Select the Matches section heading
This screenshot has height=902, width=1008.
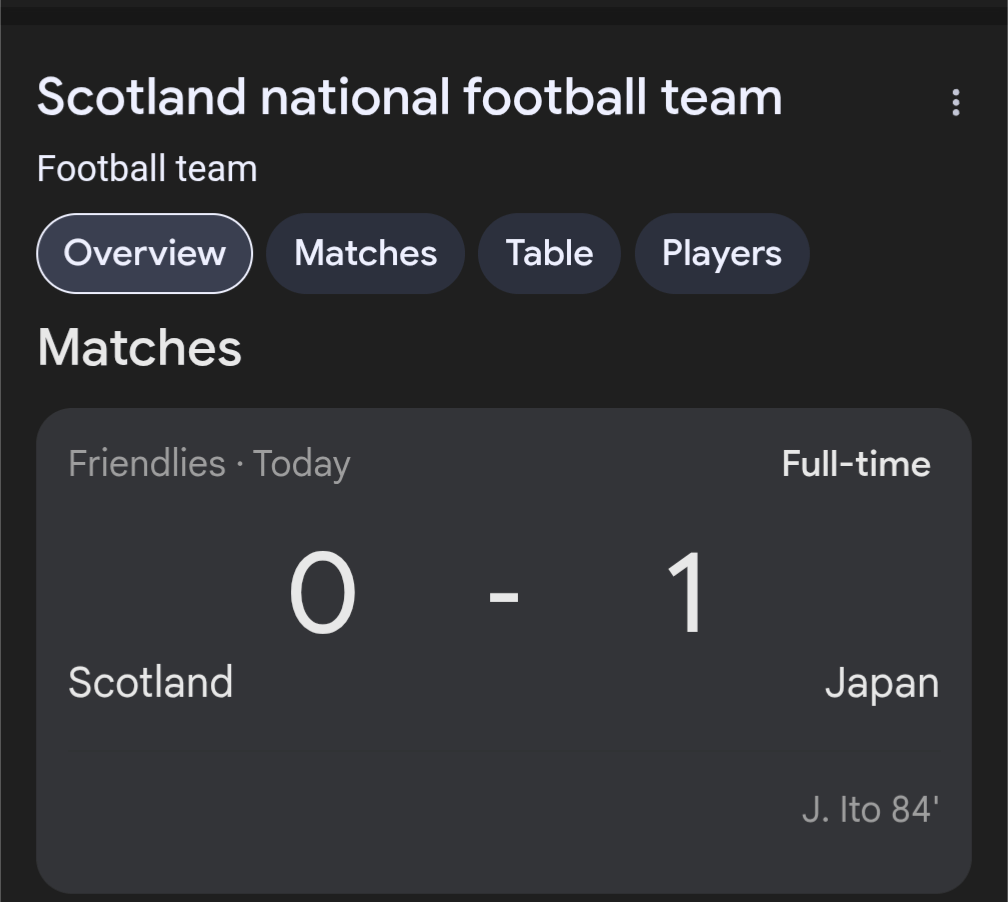coord(139,347)
